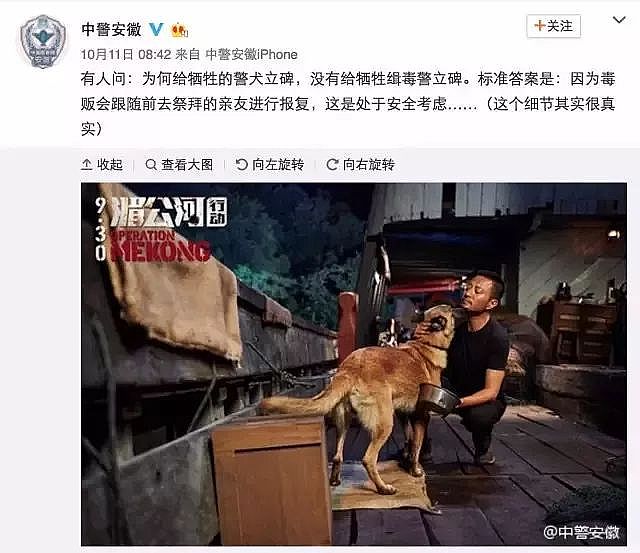Viewport: 640px width, 553px height.
Task: Click the membership crown badge icon
Action: (x=180, y=30)
